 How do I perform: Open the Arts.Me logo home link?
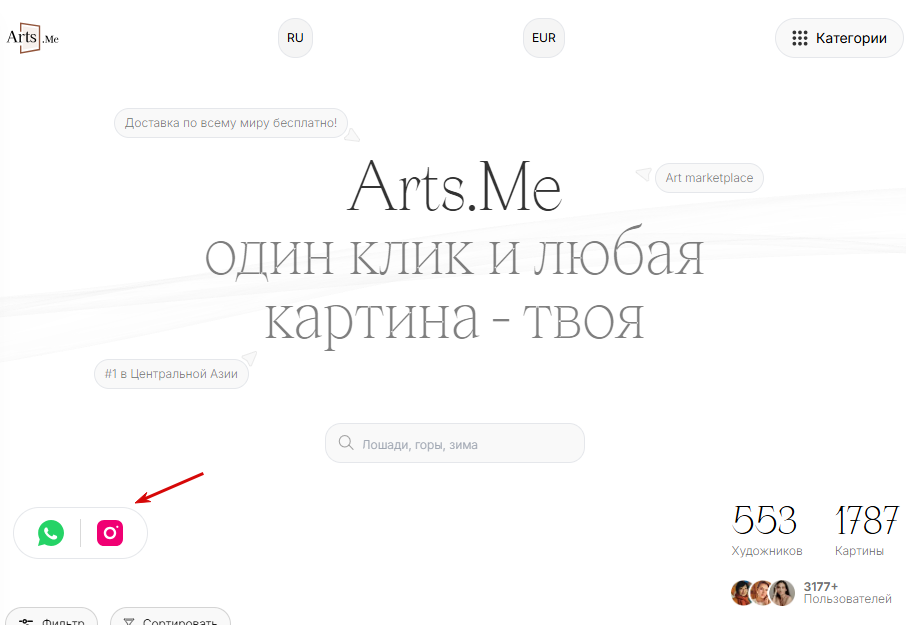pyautogui.click(x=32, y=38)
